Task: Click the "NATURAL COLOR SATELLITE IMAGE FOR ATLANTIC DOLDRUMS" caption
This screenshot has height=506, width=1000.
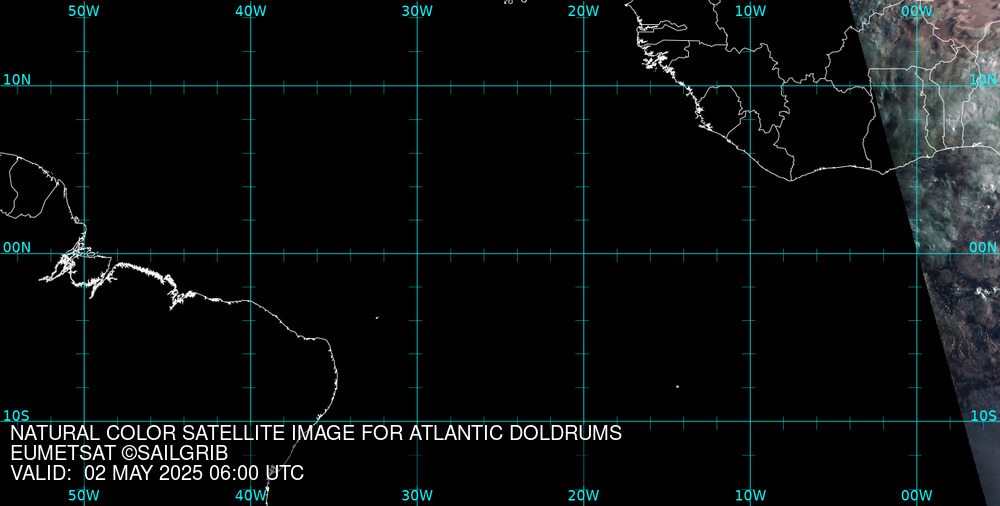Action: [x=316, y=433]
